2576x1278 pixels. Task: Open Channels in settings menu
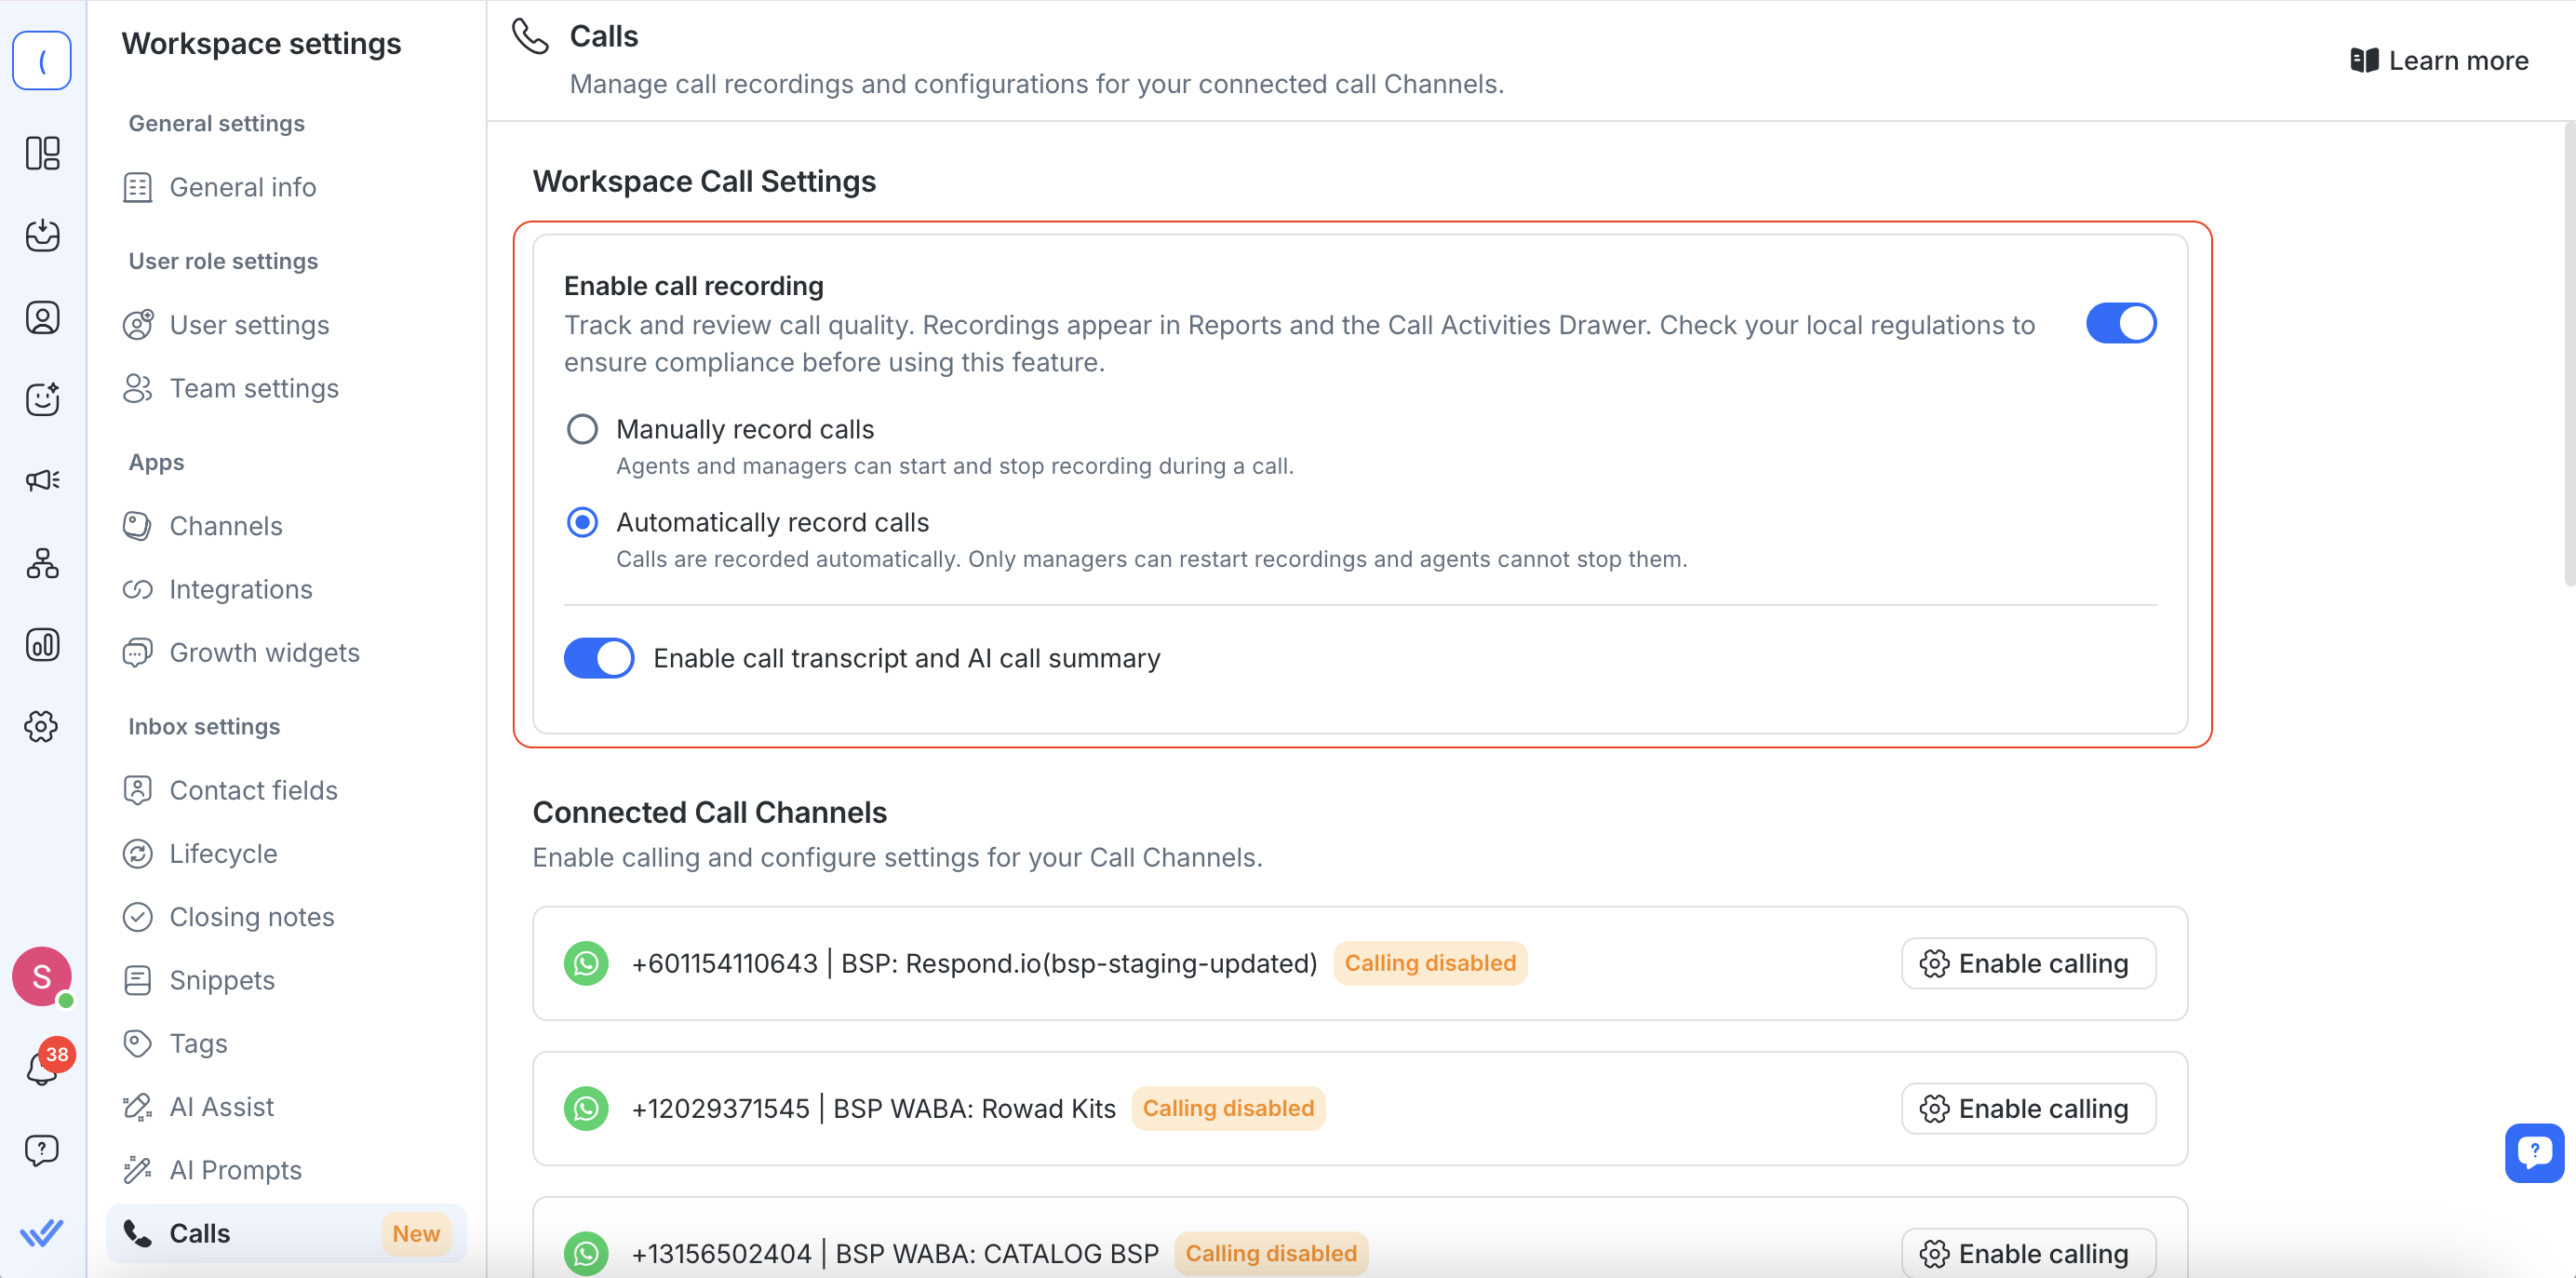225,526
